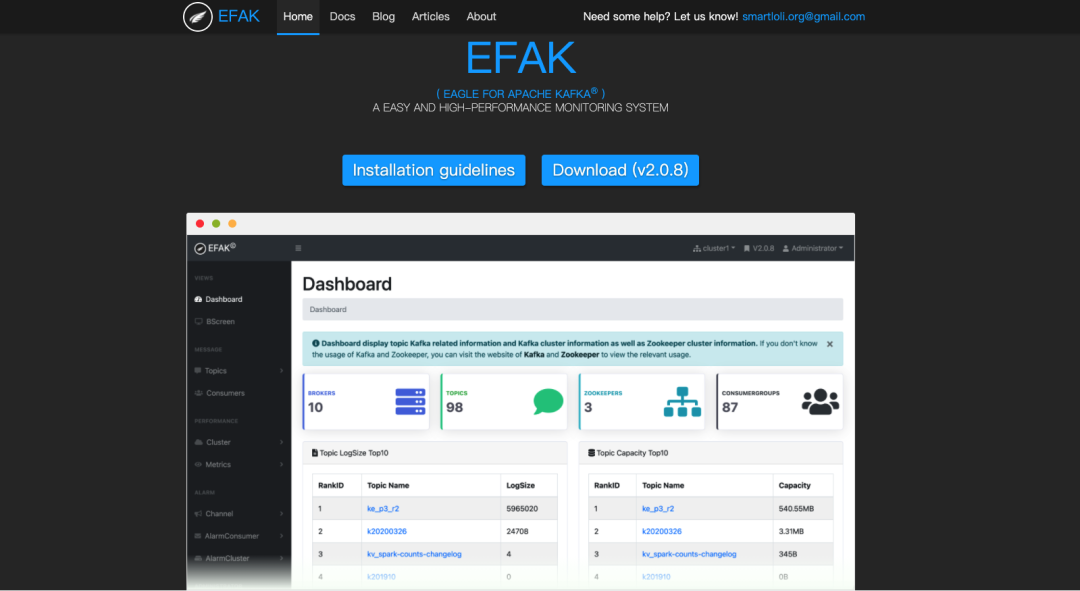1080x591 pixels.
Task: Click the AlarmConsumer icon in sidebar
Action: click(198, 536)
